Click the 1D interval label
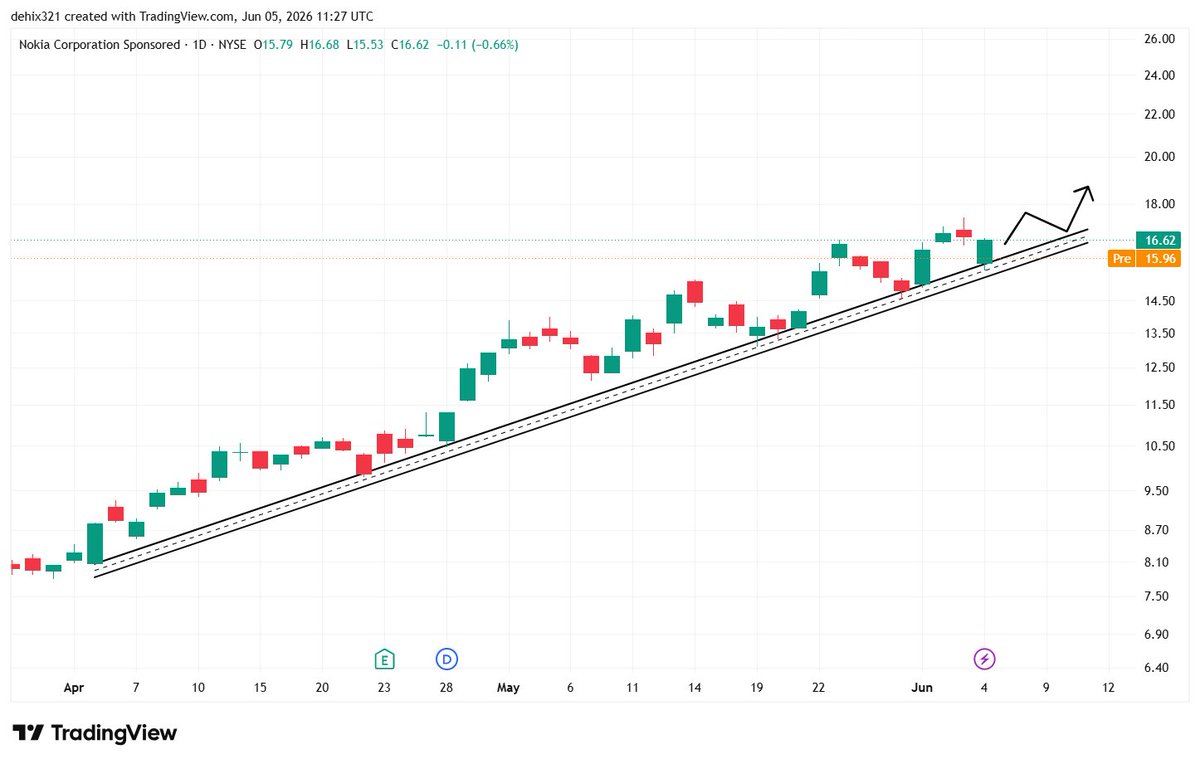 200,45
